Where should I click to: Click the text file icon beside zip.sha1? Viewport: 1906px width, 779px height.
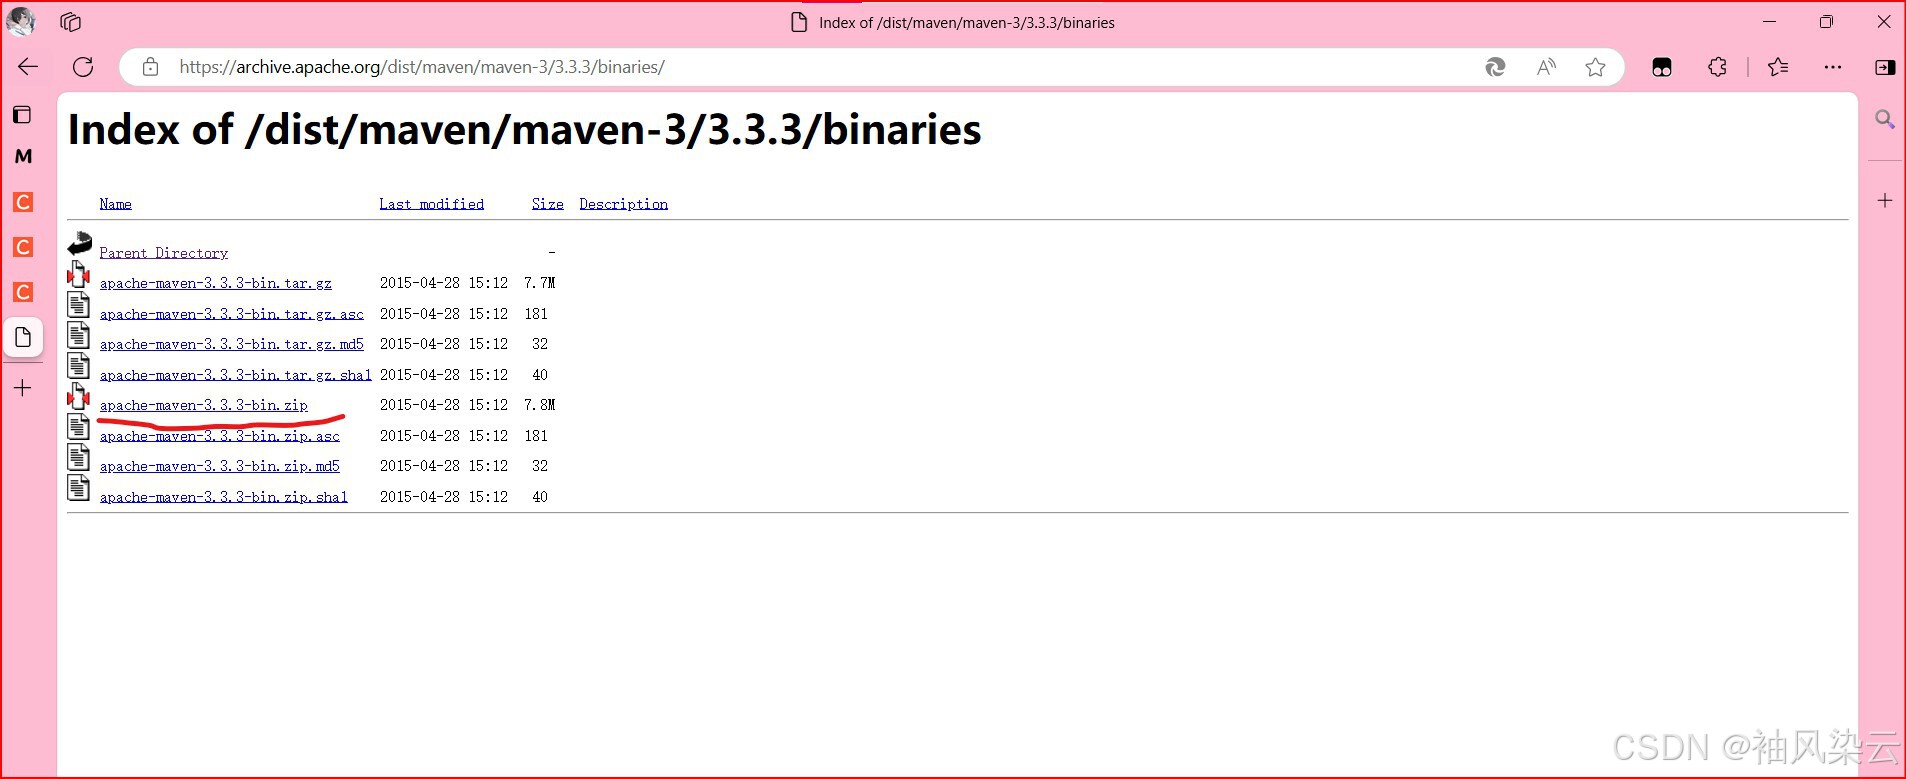coord(79,488)
